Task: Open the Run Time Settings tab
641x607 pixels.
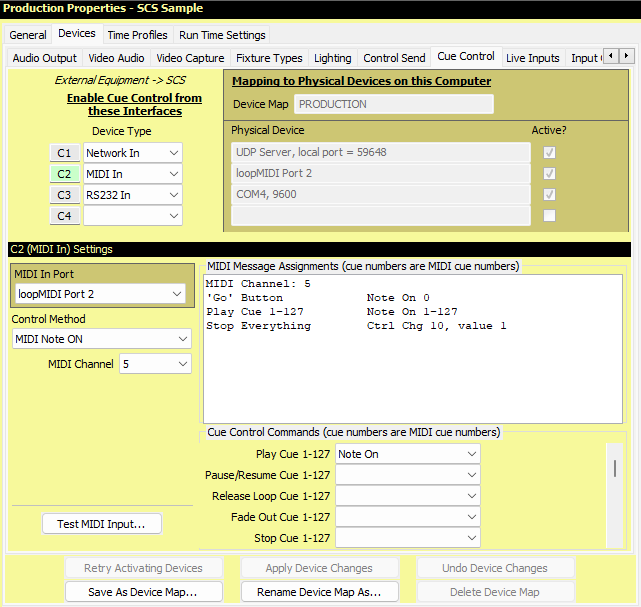Action: coord(222,35)
